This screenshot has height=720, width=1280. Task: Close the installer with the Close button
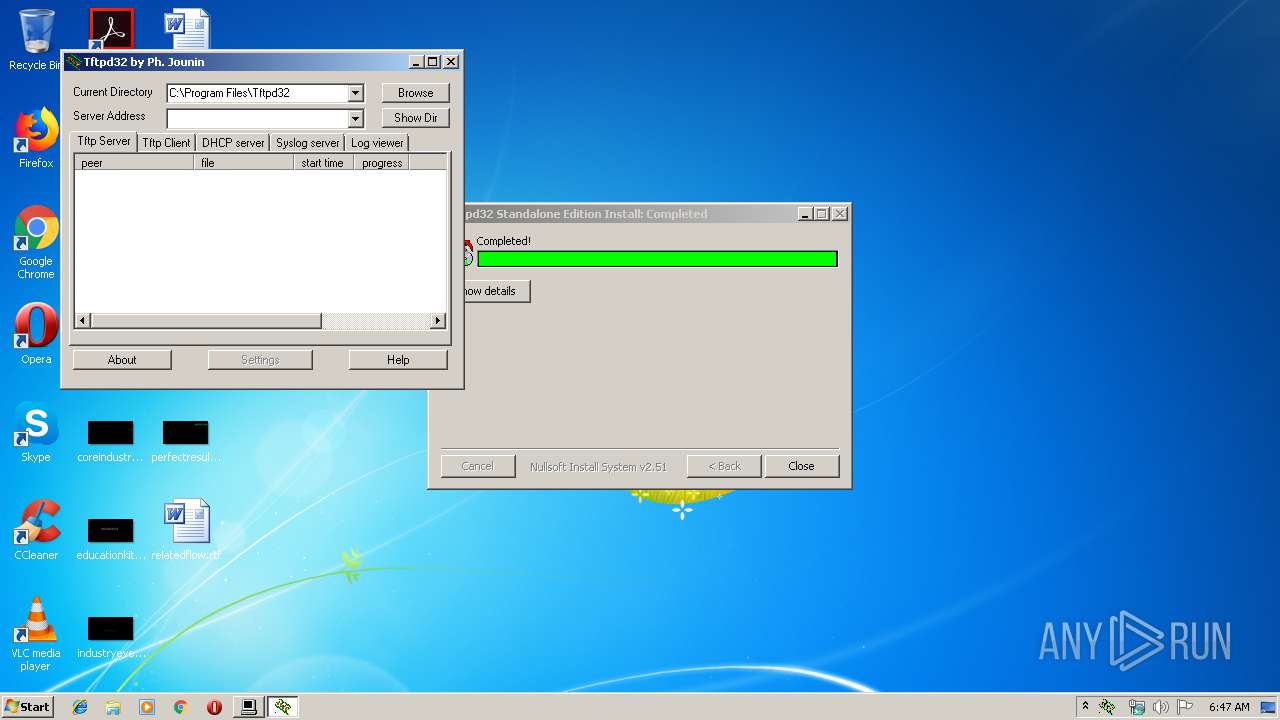[x=801, y=466]
